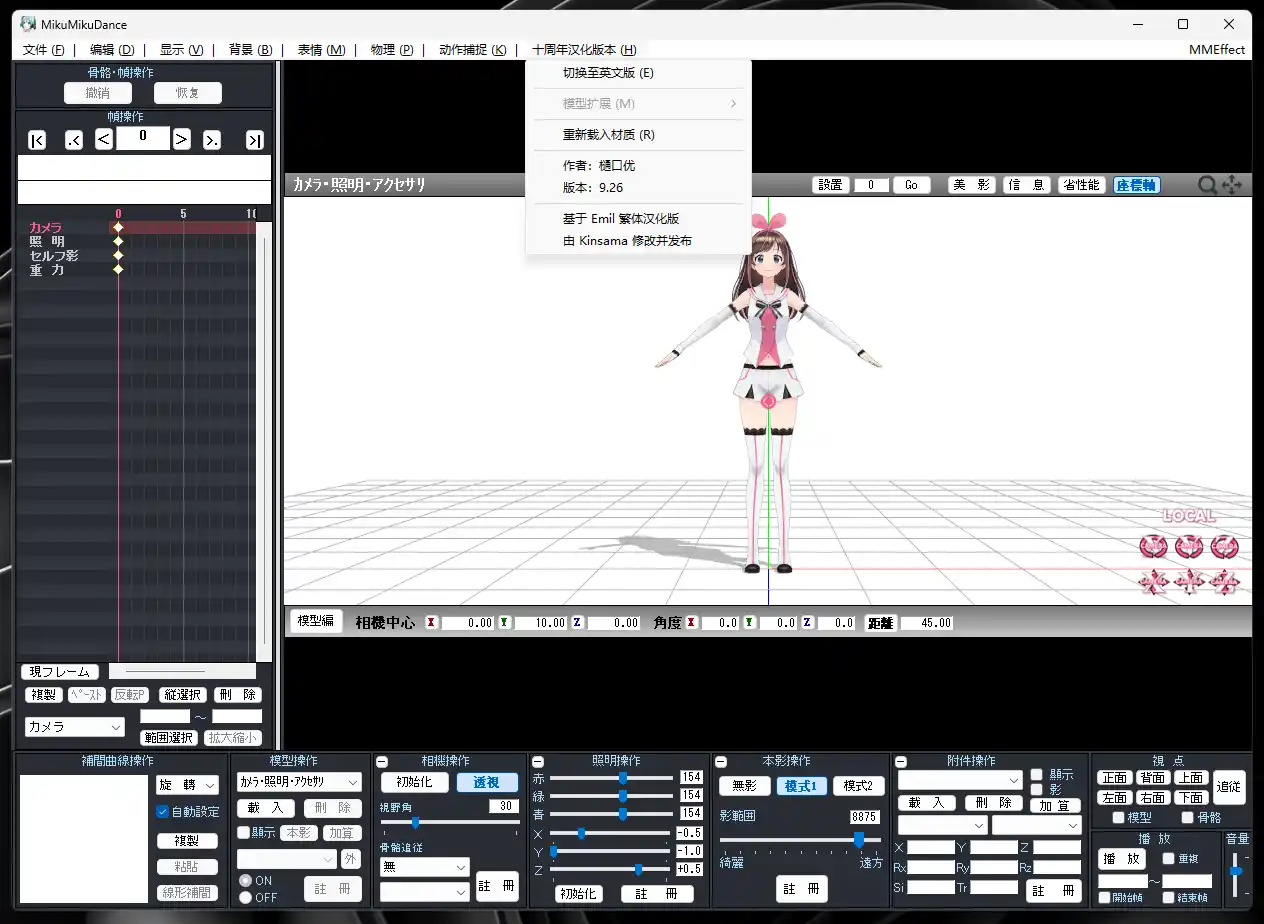
Task: Click the MikuMikuDance title bar app icon
Action: pyautogui.click(x=28, y=24)
